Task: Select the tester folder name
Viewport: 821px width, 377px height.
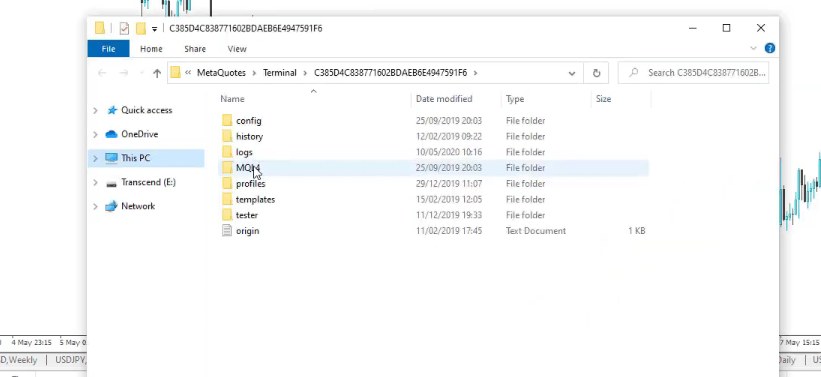Action: [247, 215]
